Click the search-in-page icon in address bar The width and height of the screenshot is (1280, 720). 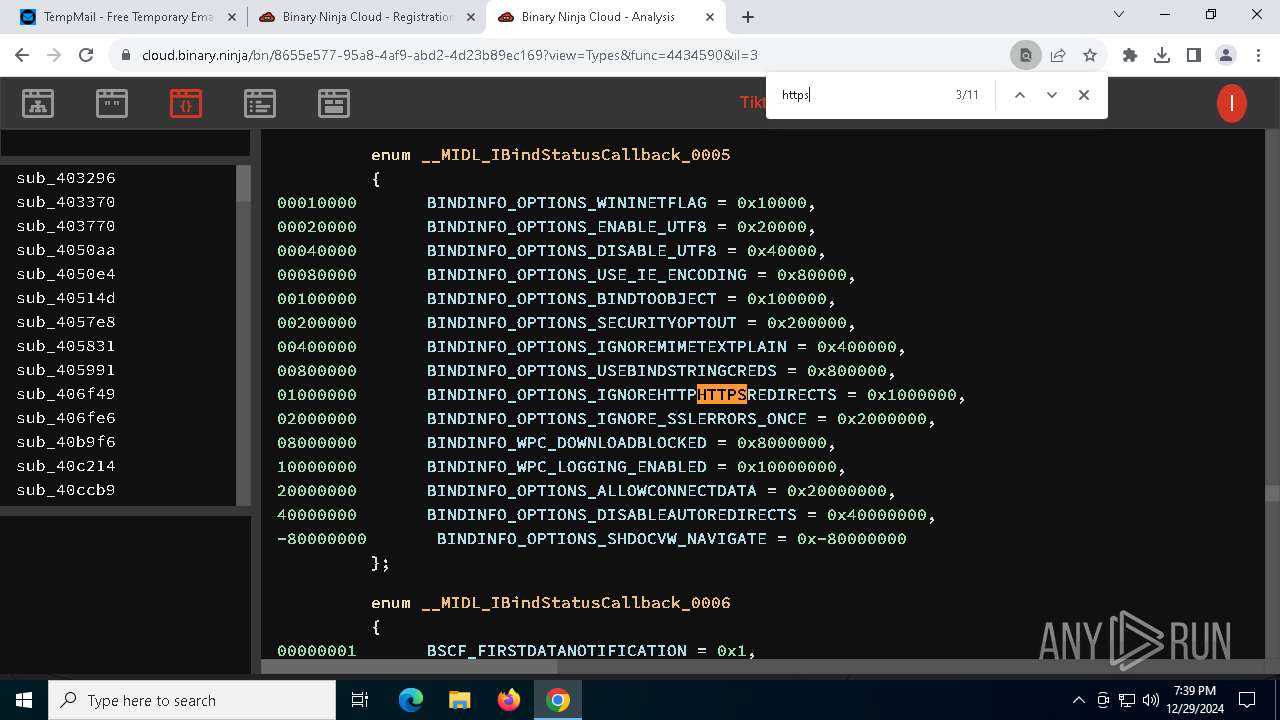coord(1025,56)
